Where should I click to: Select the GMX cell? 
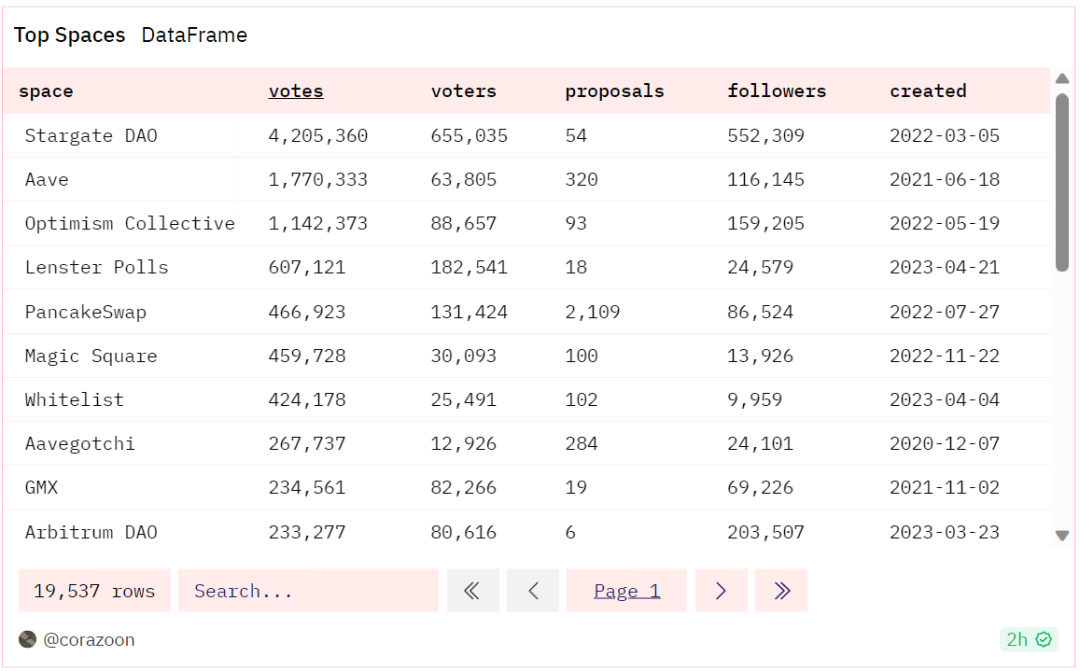coord(41,488)
